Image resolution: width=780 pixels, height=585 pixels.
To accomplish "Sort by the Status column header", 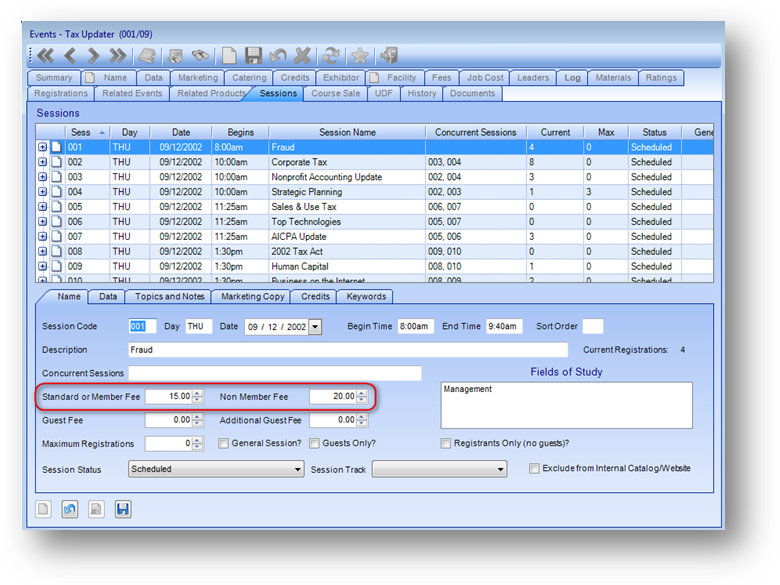I will tap(654, 132).
